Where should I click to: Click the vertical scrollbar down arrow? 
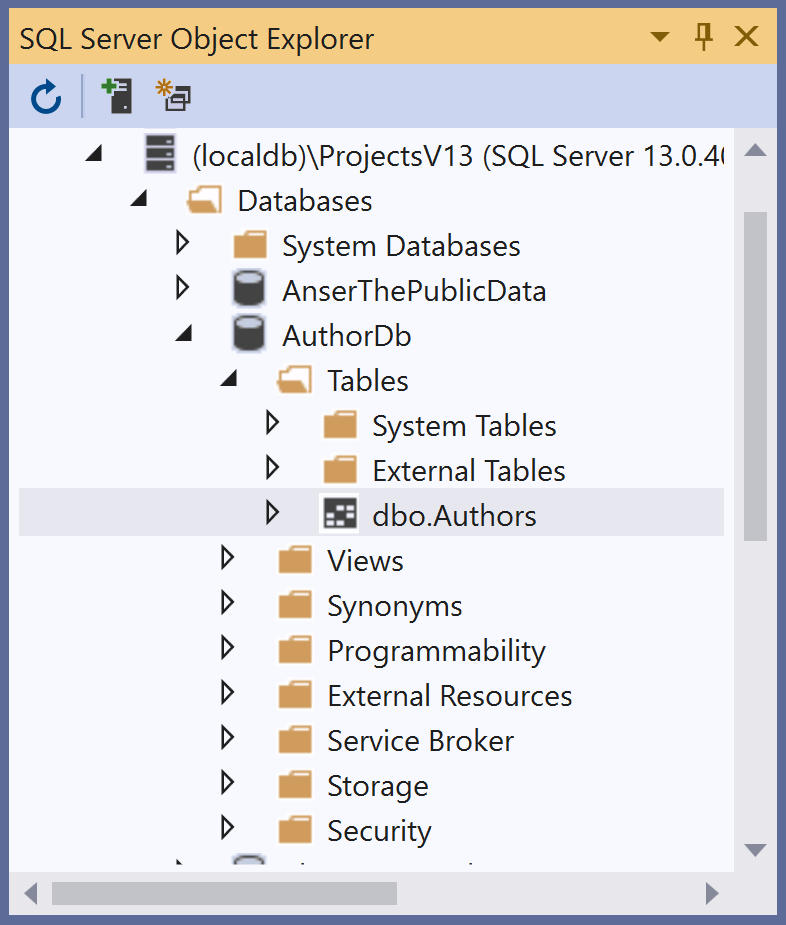pyautogui.click(x=755, y=850)
